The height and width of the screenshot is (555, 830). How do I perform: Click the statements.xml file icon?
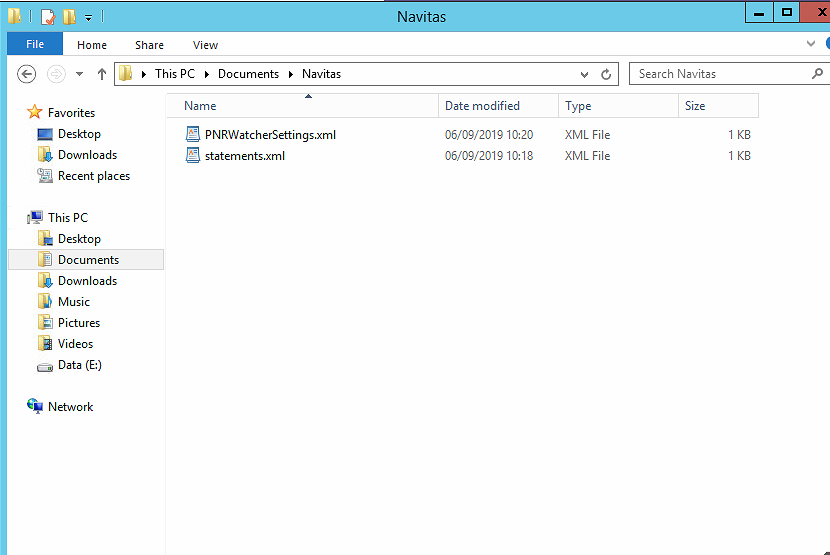pyautogui.click(x=193, y=155)
